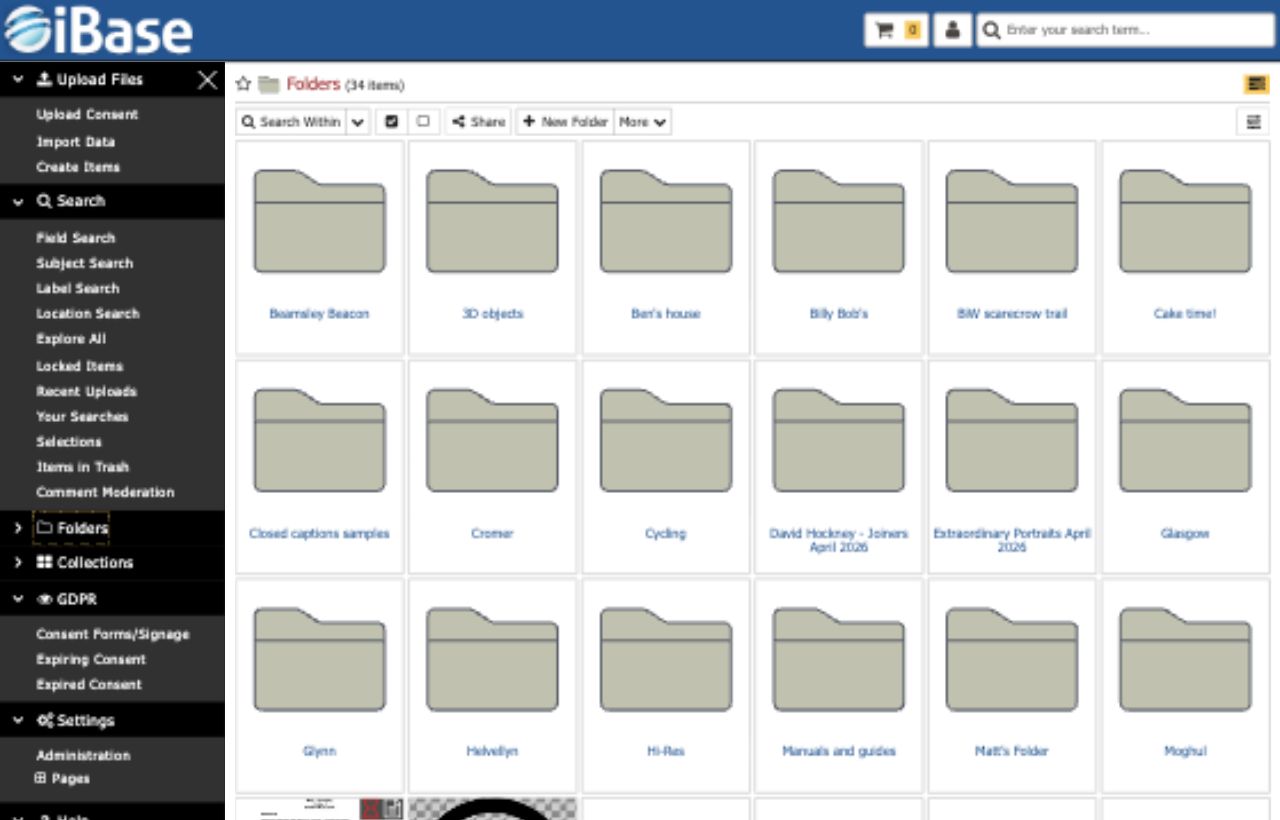Click the deselect all empty checkbox
The image size is (1280, 820).
click(423, 122)
